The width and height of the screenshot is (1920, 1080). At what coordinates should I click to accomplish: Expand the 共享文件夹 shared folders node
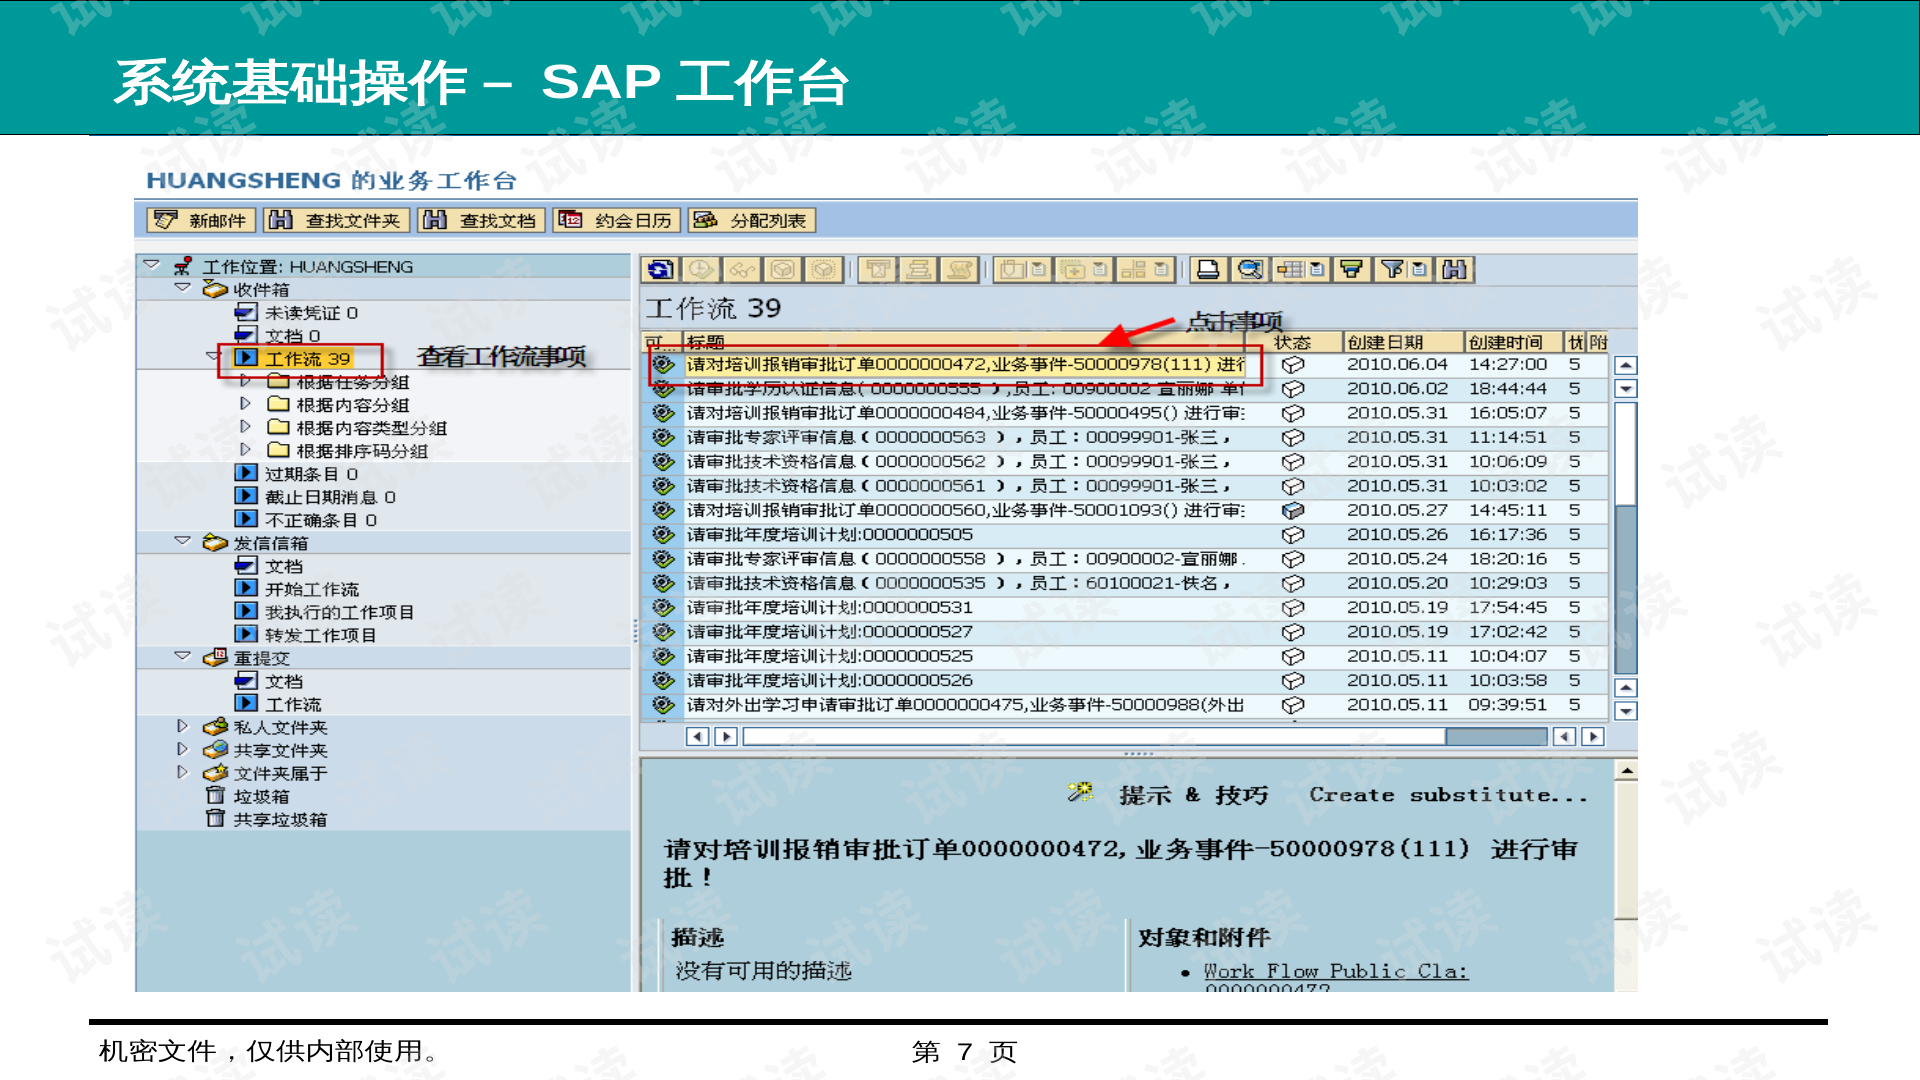[182, 749]
